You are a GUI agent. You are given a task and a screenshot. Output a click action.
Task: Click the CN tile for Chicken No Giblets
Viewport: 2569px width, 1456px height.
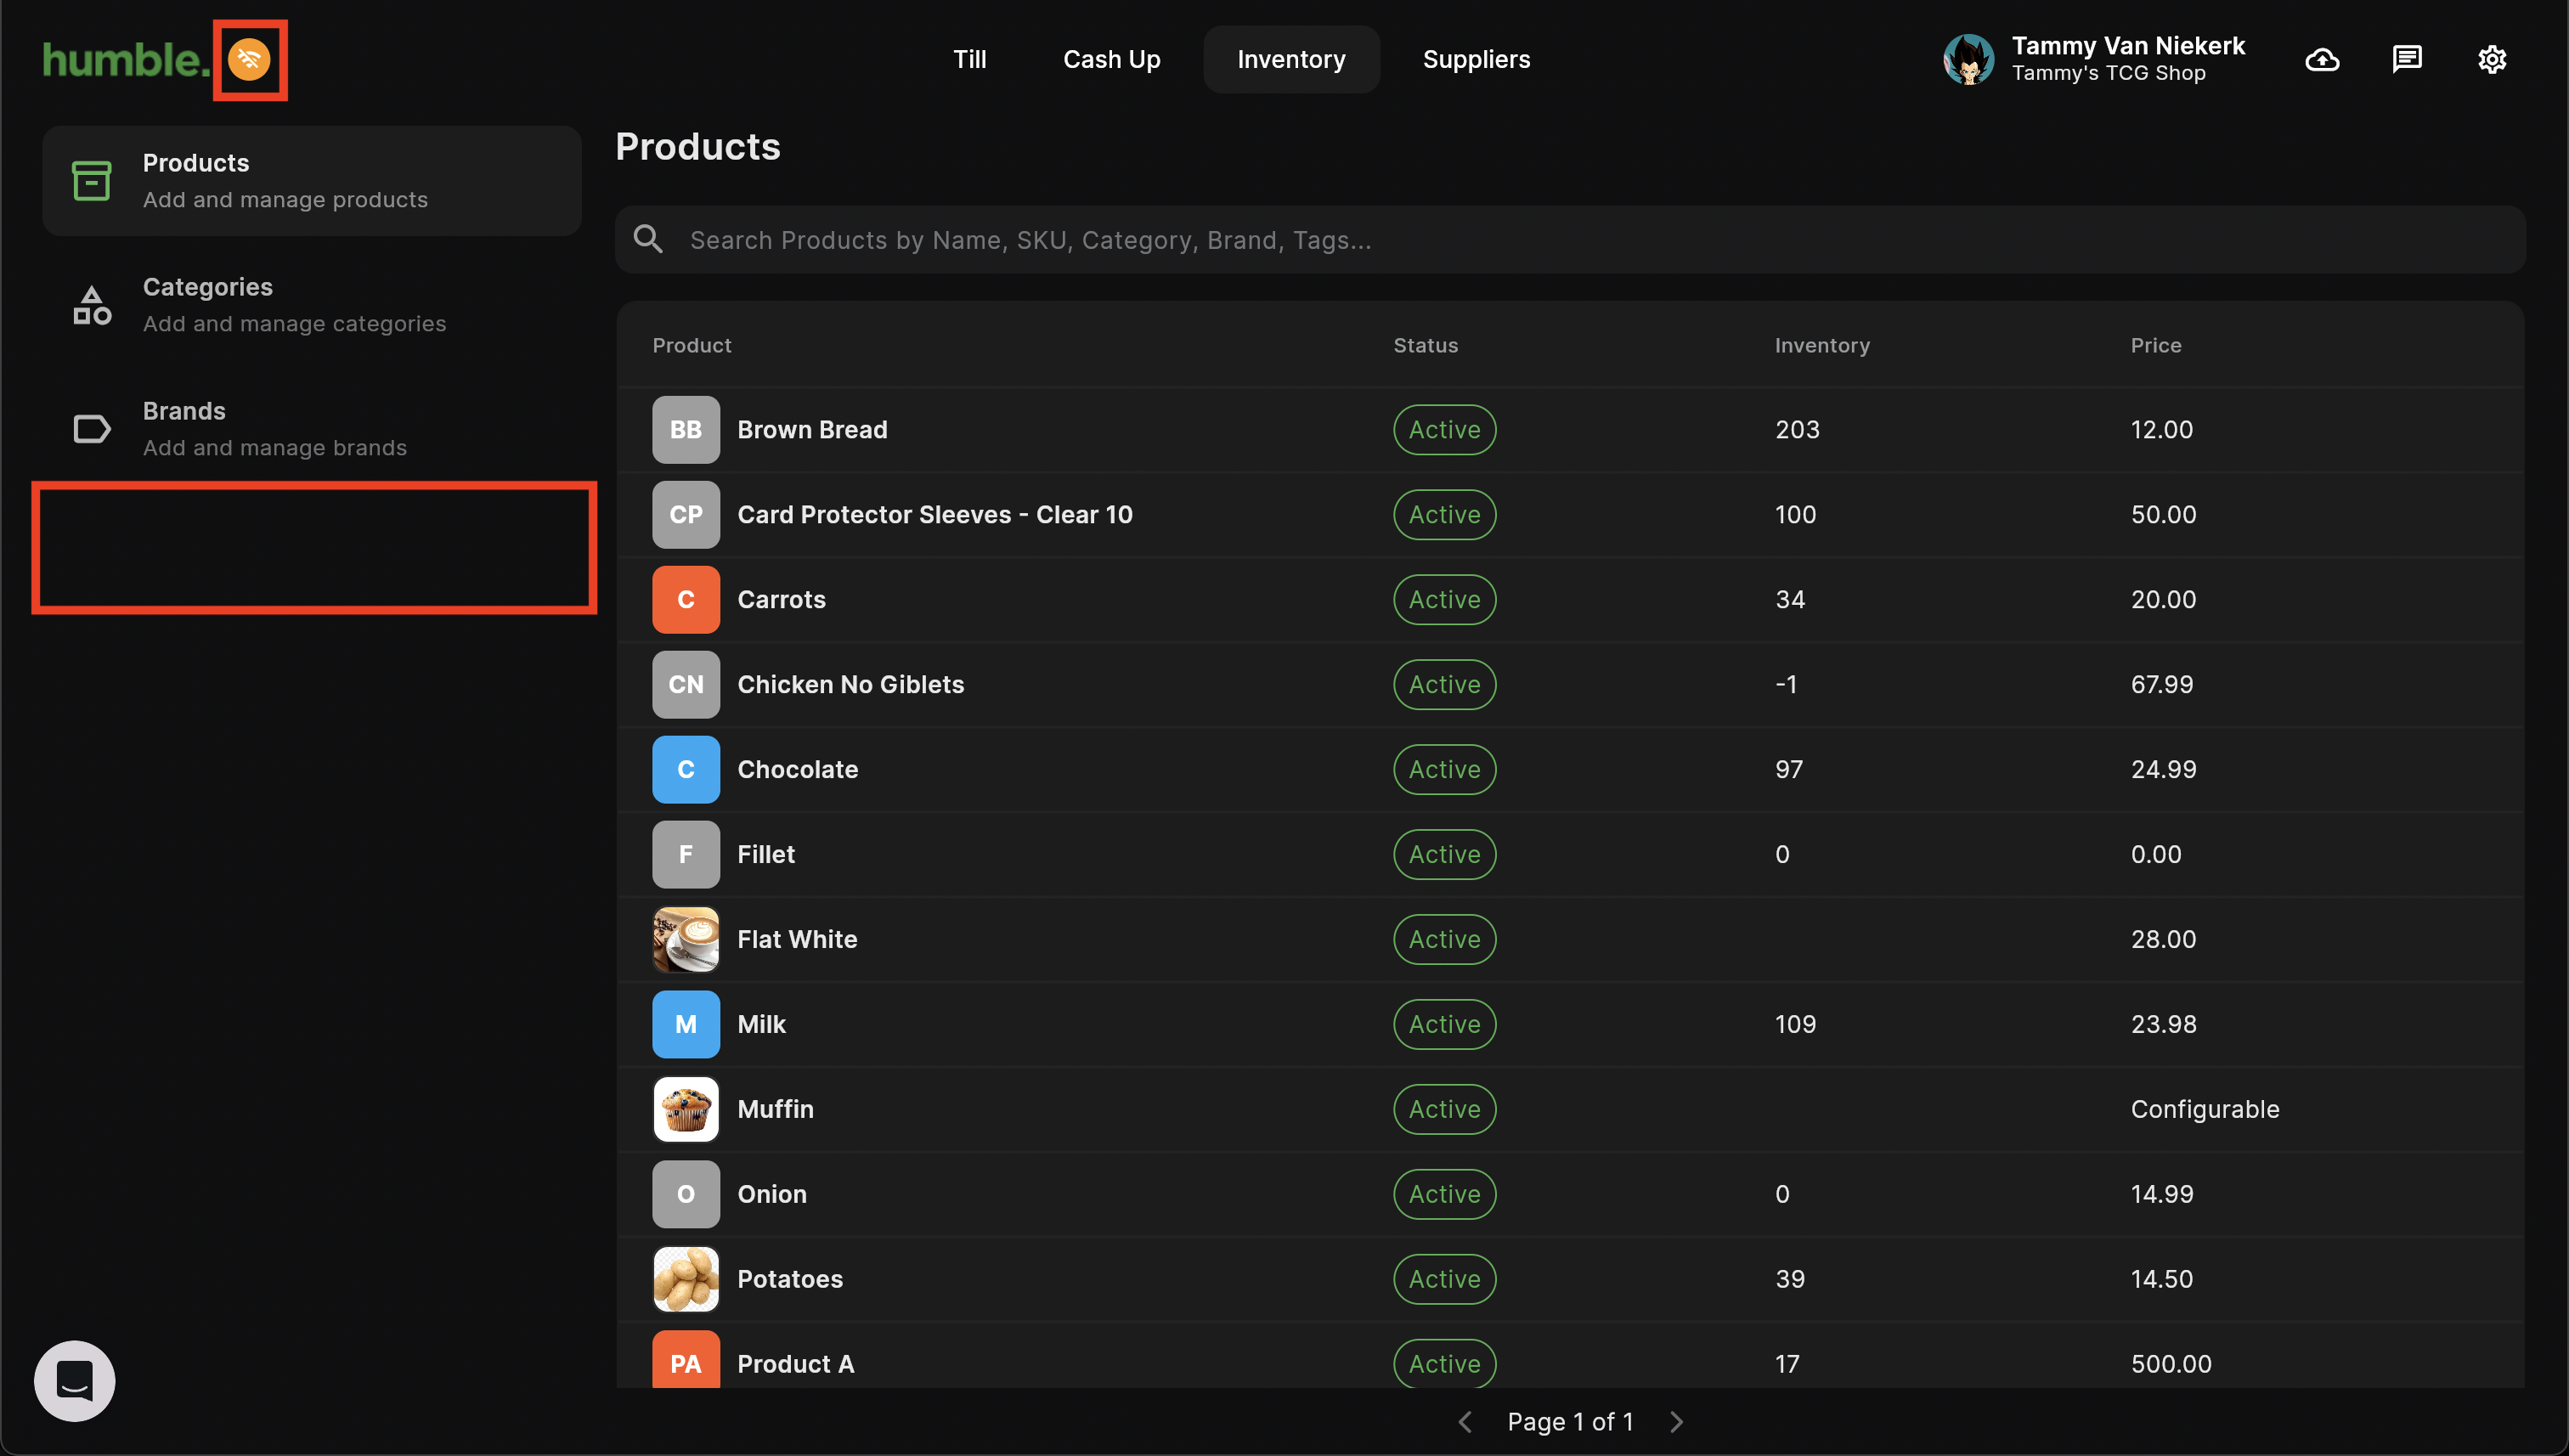[x=686, y=684]
